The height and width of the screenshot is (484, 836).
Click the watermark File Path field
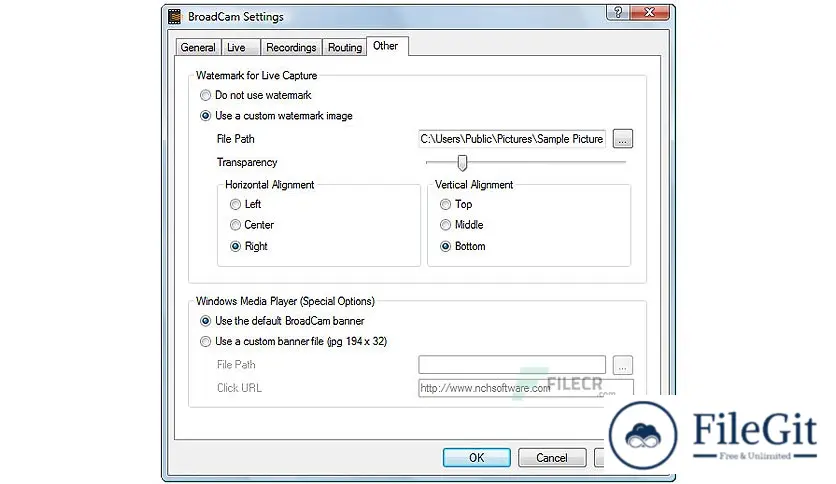512,139
